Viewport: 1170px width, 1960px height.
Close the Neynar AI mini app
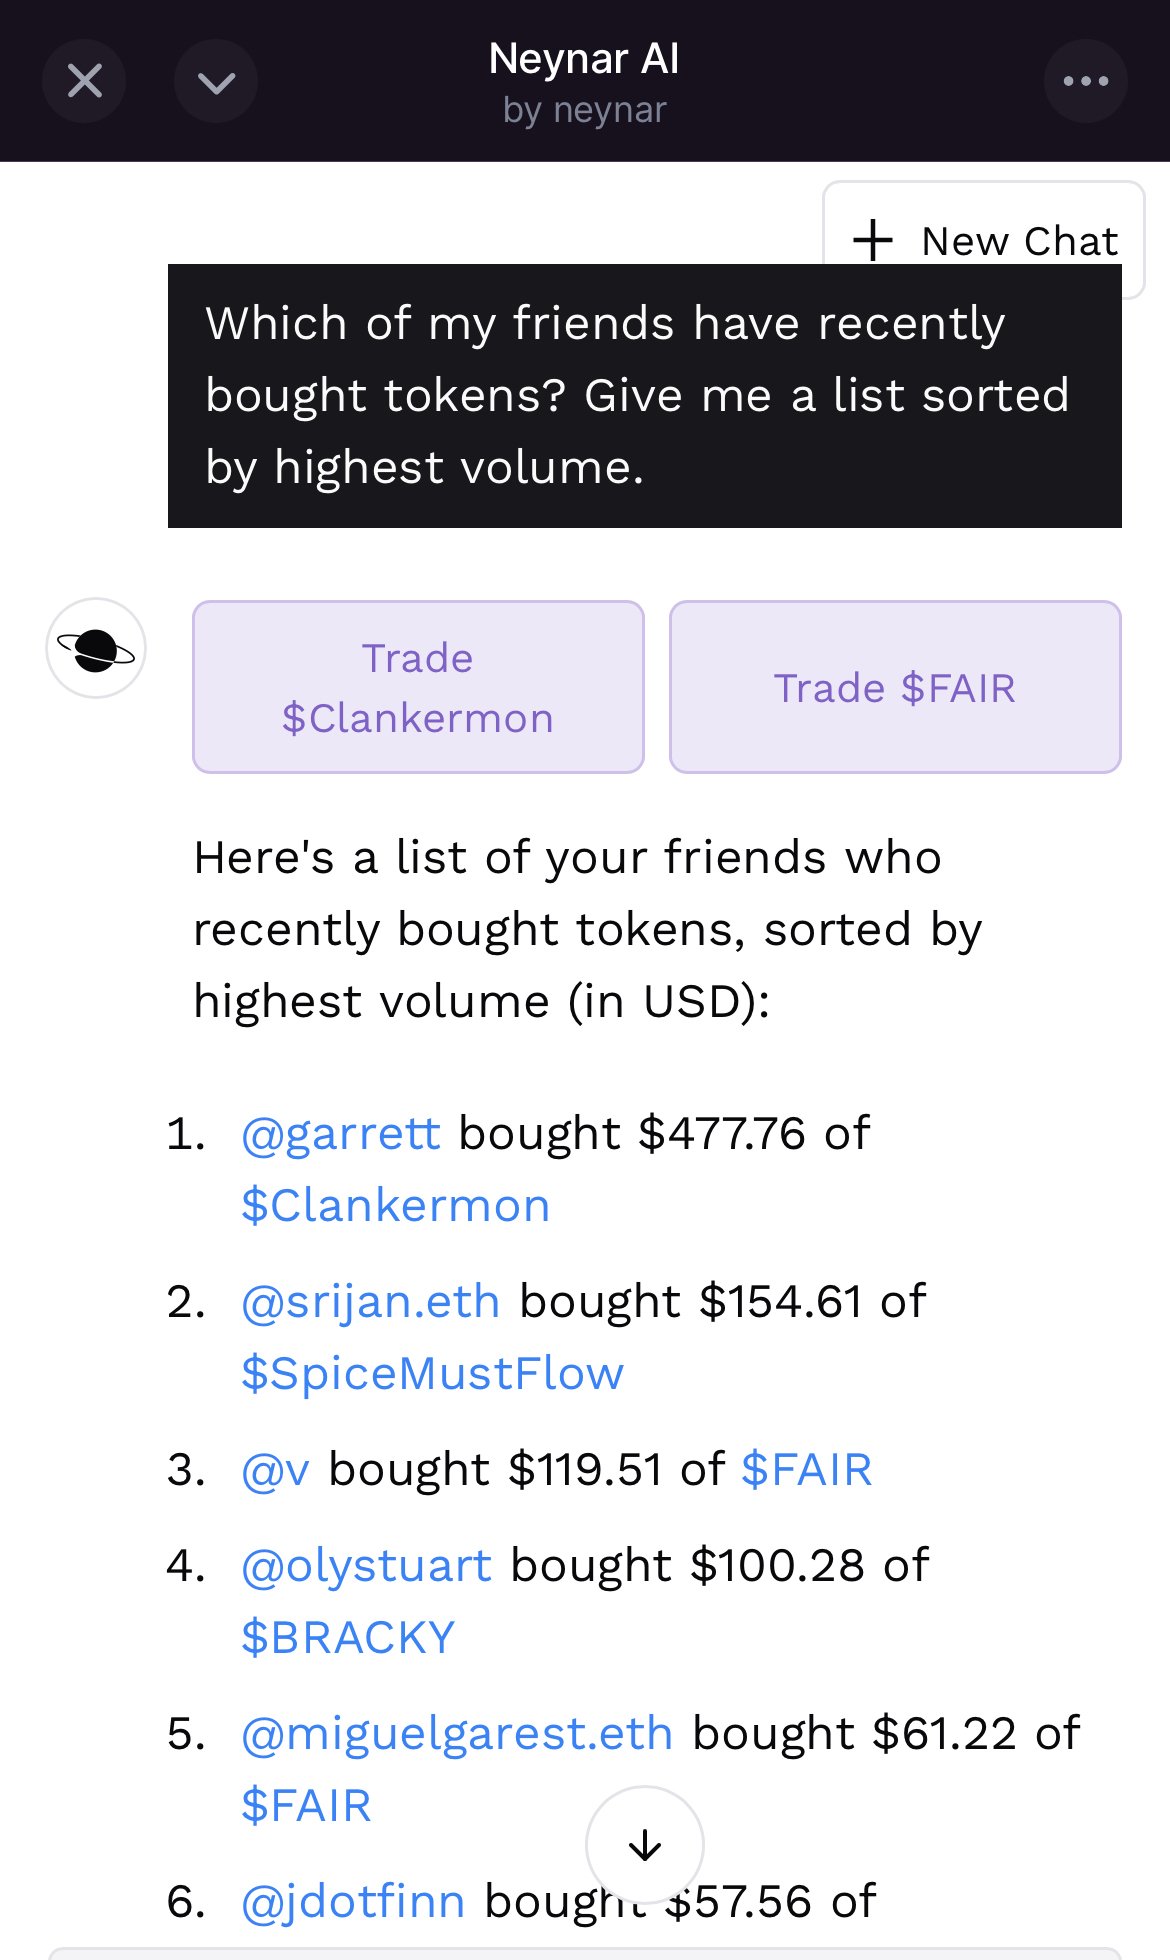(84, 81)
